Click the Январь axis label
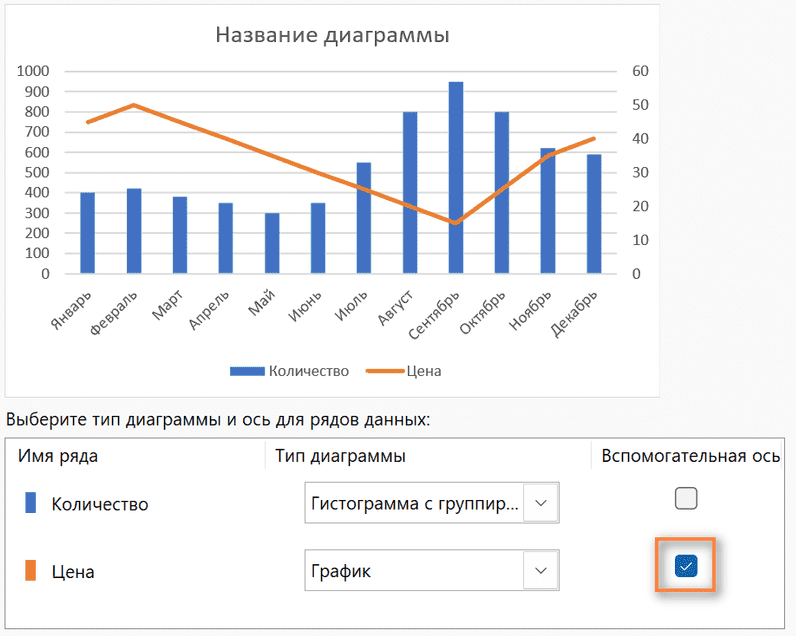 tap(72, 311)
